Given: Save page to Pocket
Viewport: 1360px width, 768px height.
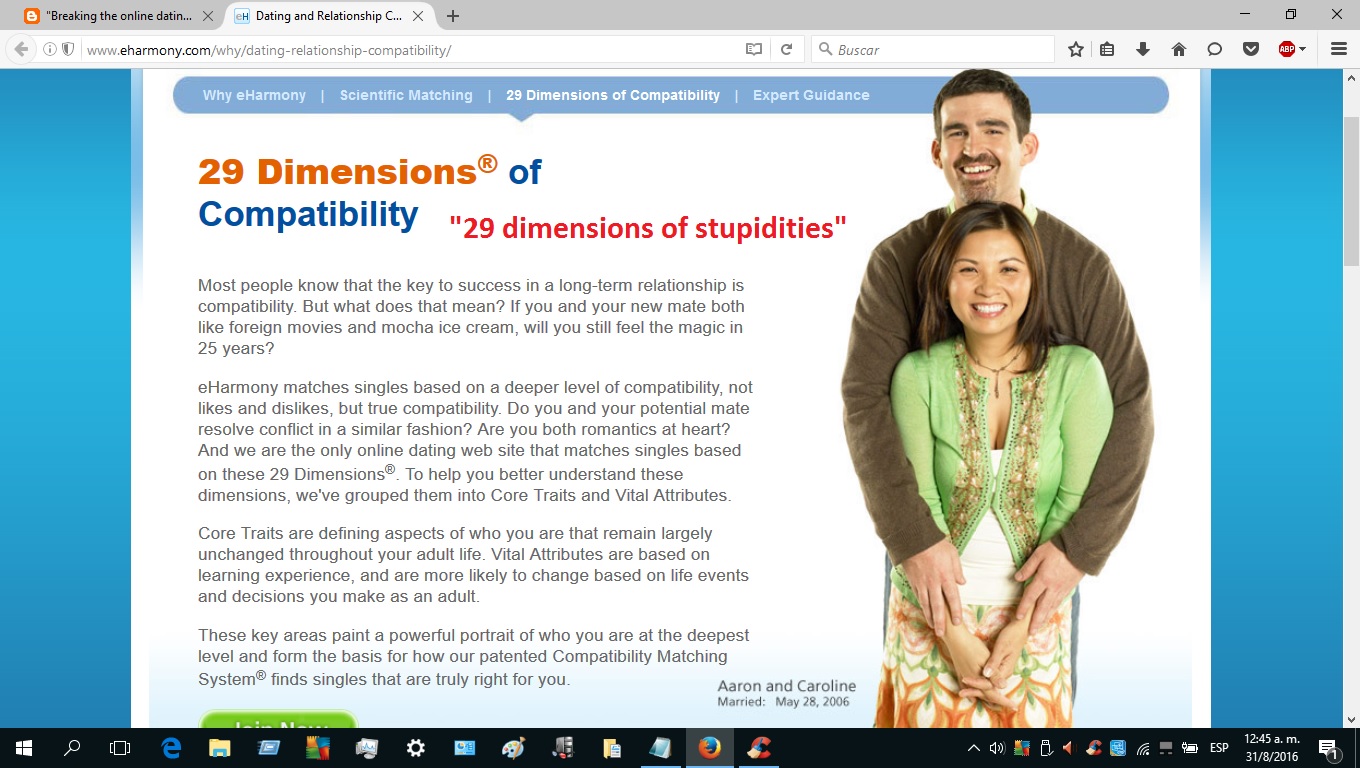Looking at the screenshot, I should (1251, 49).
